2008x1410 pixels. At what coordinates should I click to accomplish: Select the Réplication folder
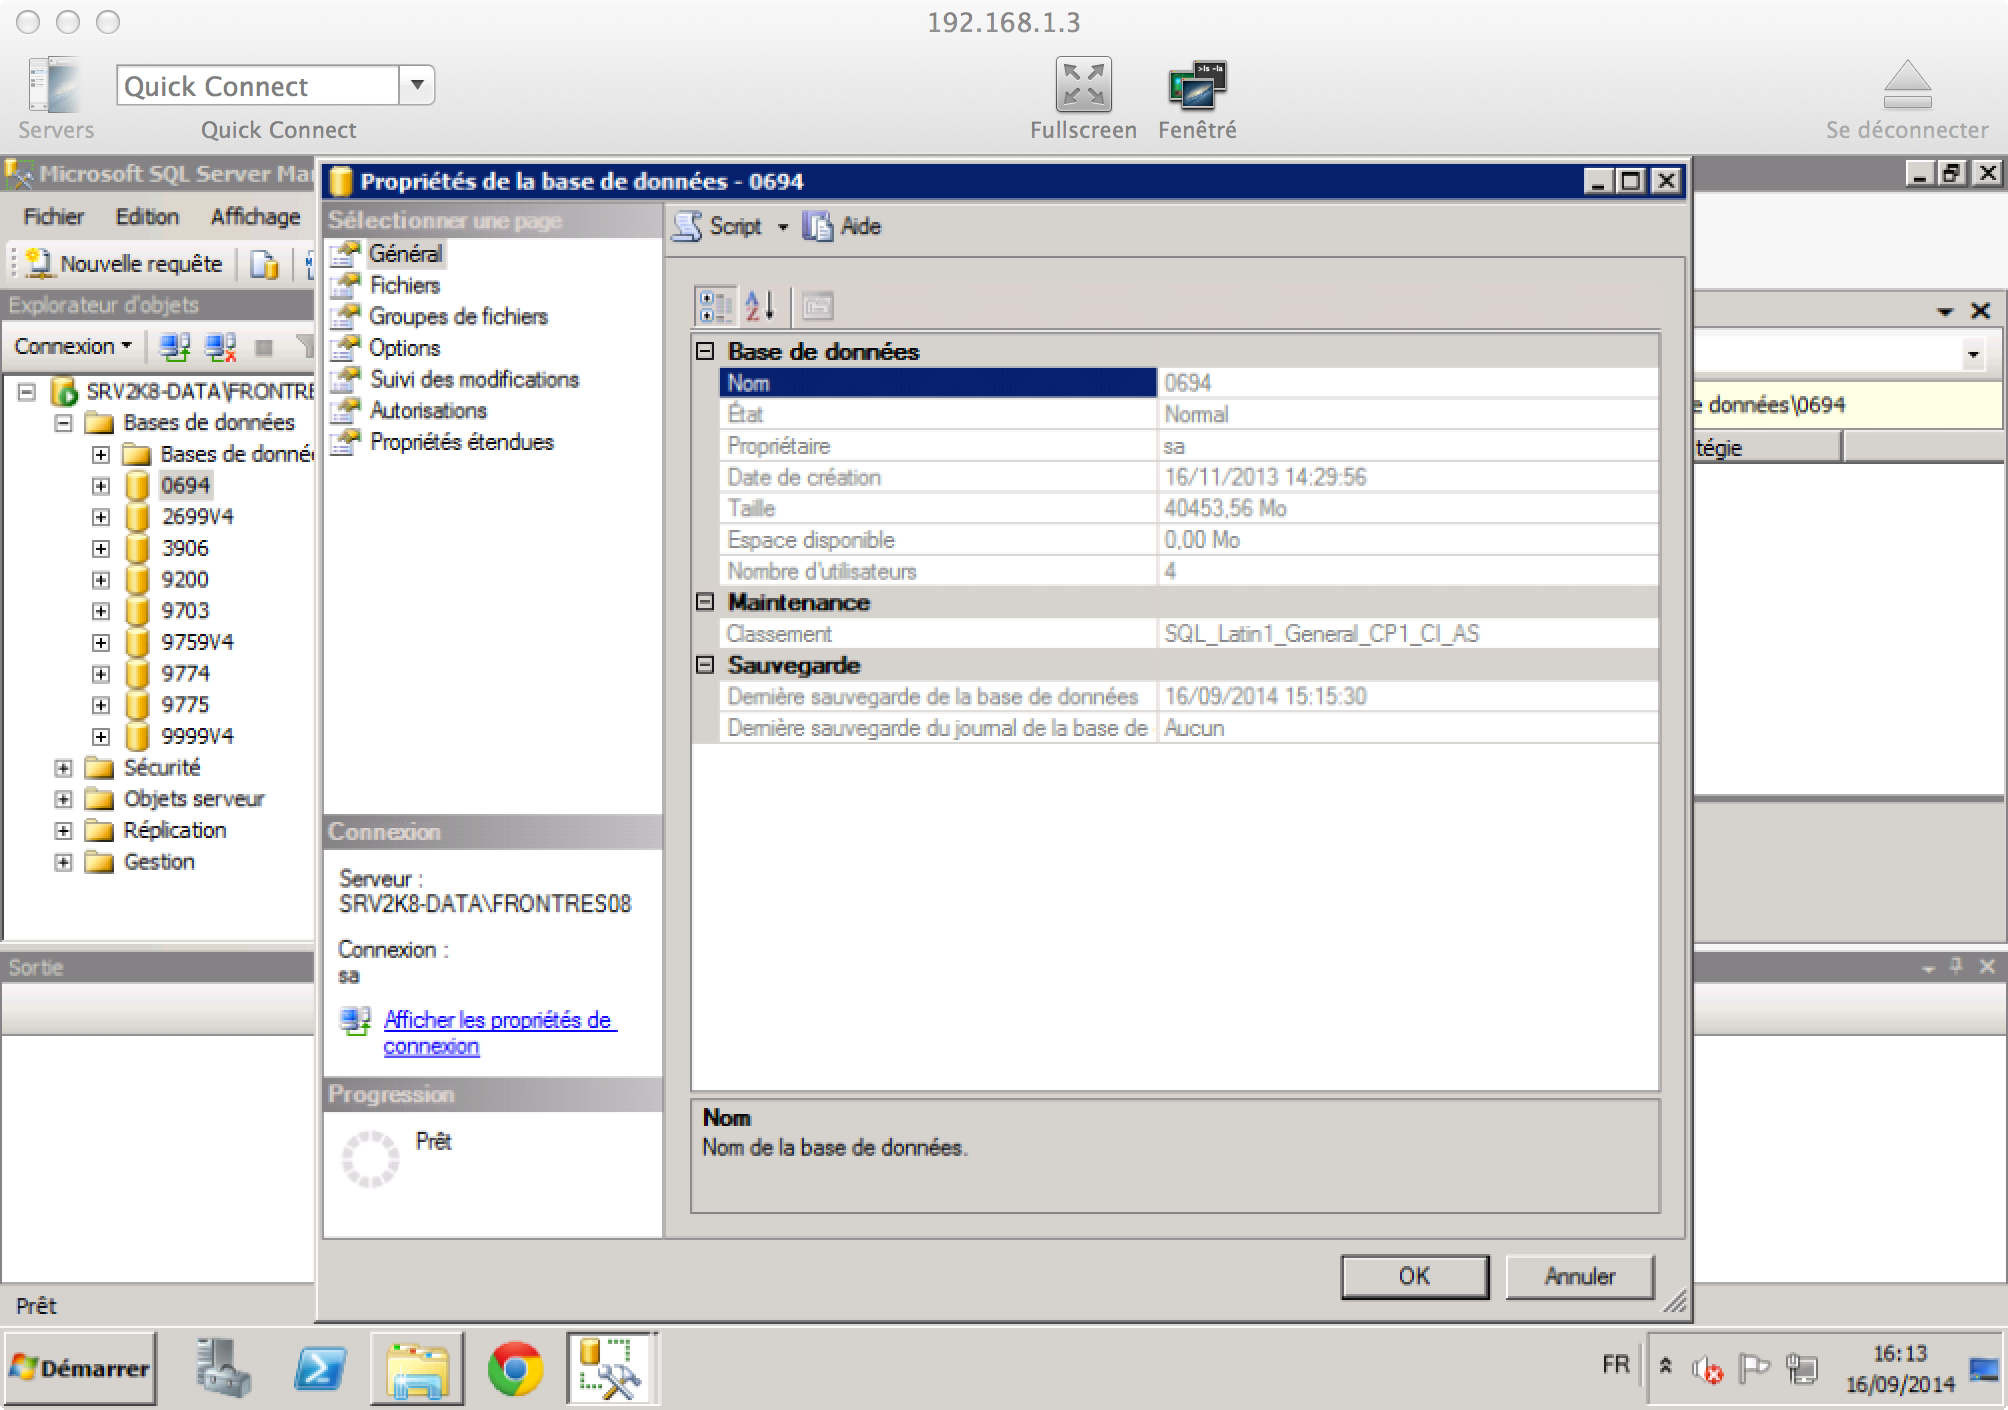pyautogui.click(x=175, y=830)
